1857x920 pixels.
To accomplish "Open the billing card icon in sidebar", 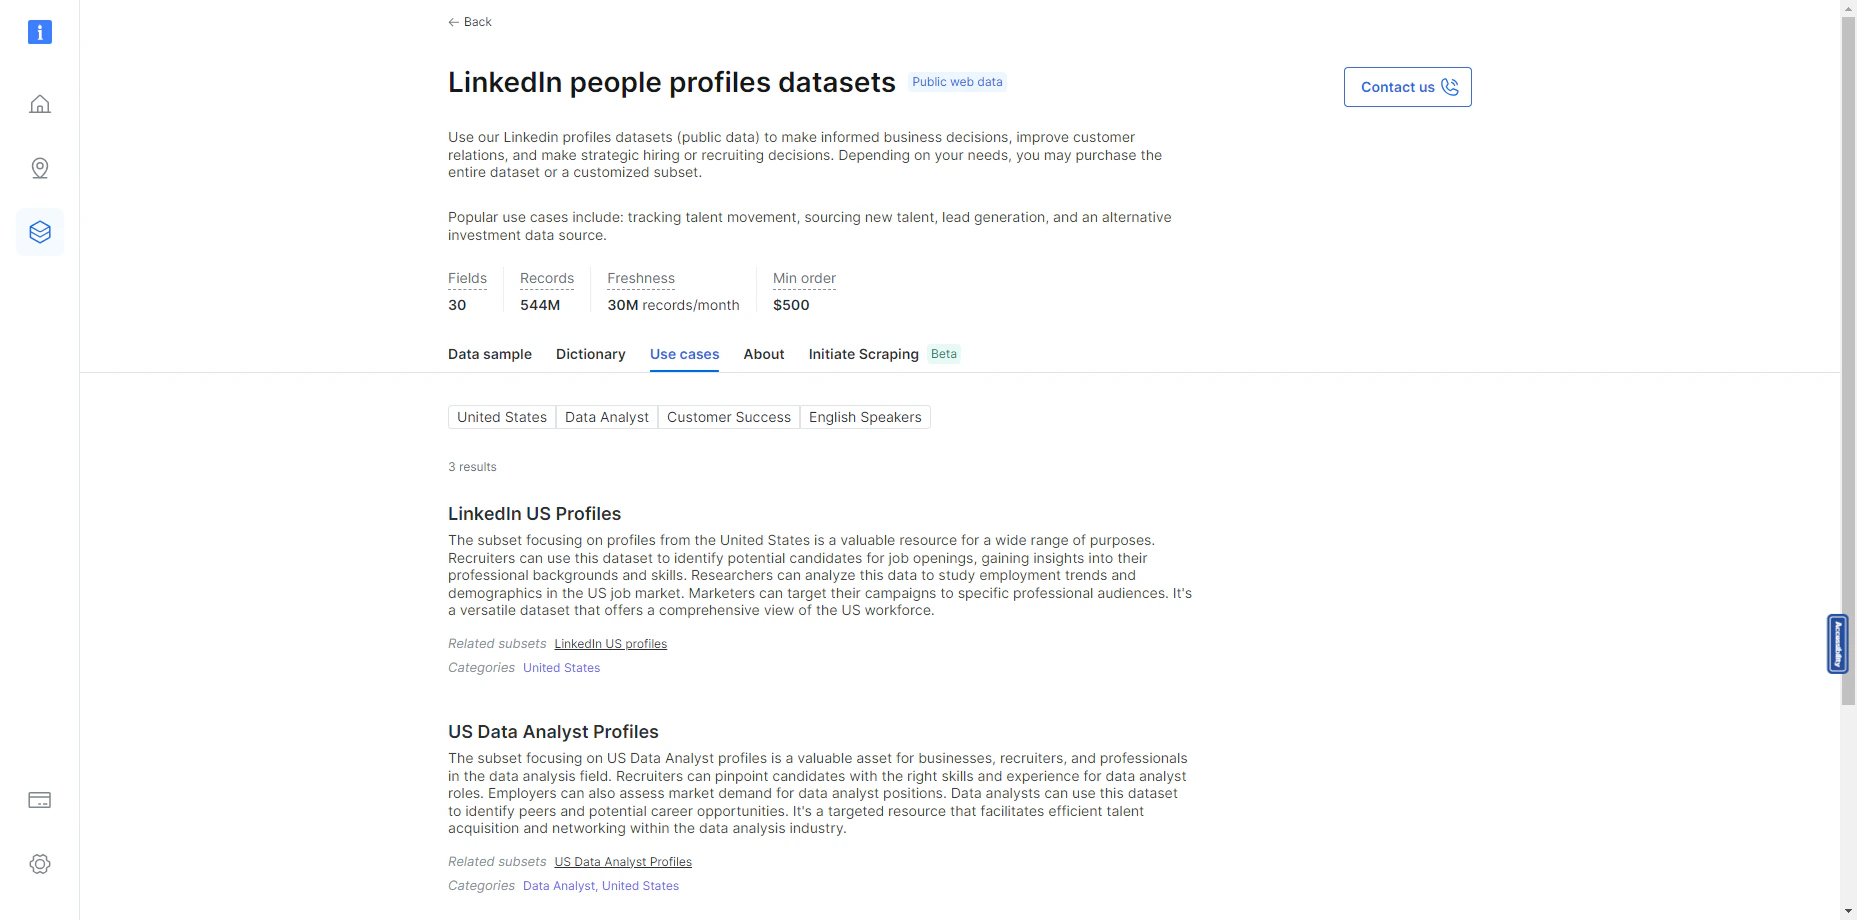I will 40,800.
